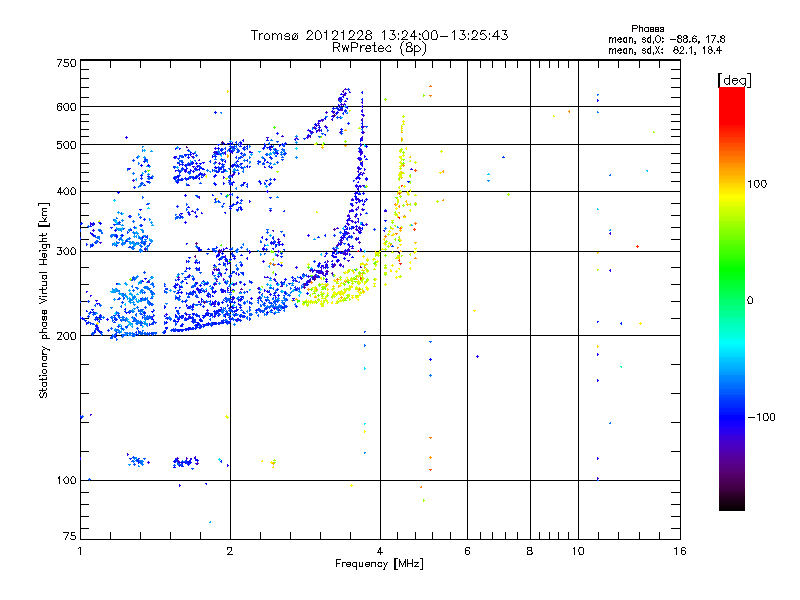Image resolution: width=800 pixels, height=600 pixels.
Task: Click the colorbar tick label "-100"
Action: (761, 417)
